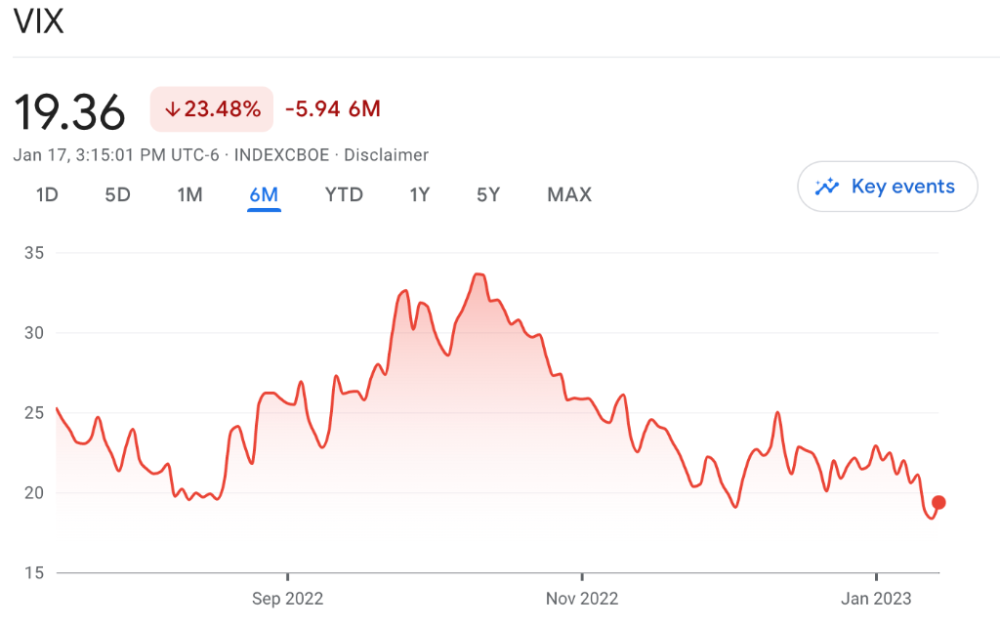Screen dimensions: 1000x627
Task: Select the 1M range tab
Action: (x=190, y=195)
